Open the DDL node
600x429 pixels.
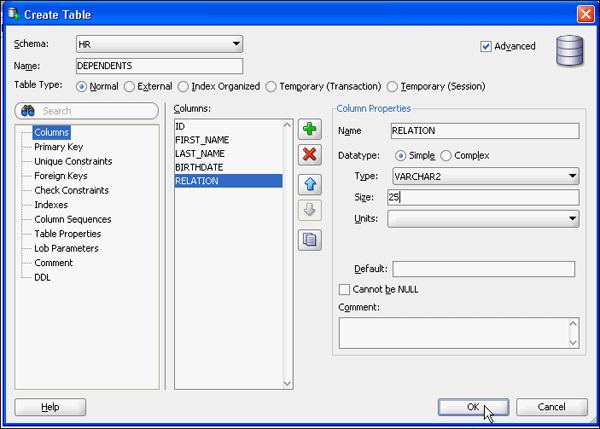click(42, 278)
